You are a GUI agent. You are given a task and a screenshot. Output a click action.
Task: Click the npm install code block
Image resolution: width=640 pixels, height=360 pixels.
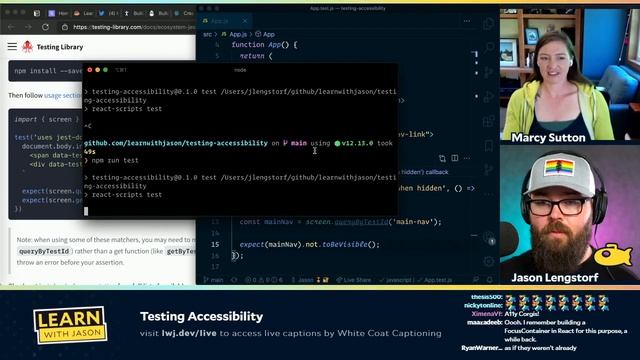pos(45,71)
